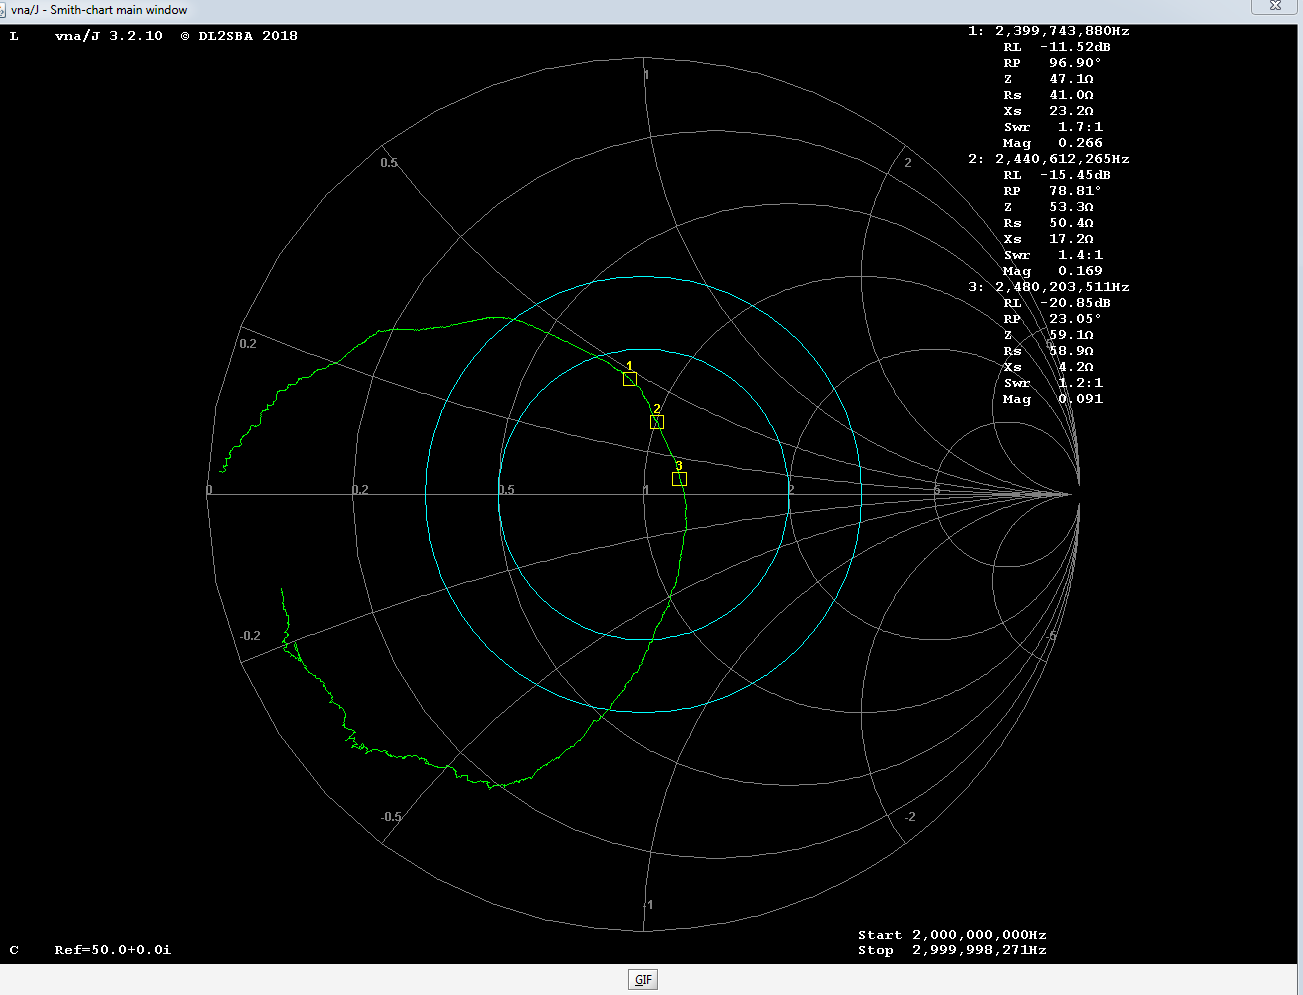Click the chart center at axis label 1
Image resolution: width=1303 pixels, height=995 pixels.
tap(645, 491)
